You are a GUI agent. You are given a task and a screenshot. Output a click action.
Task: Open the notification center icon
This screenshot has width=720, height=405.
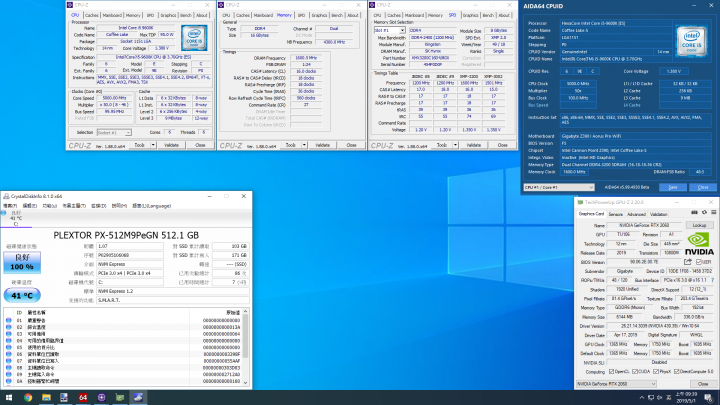(709, 398)
